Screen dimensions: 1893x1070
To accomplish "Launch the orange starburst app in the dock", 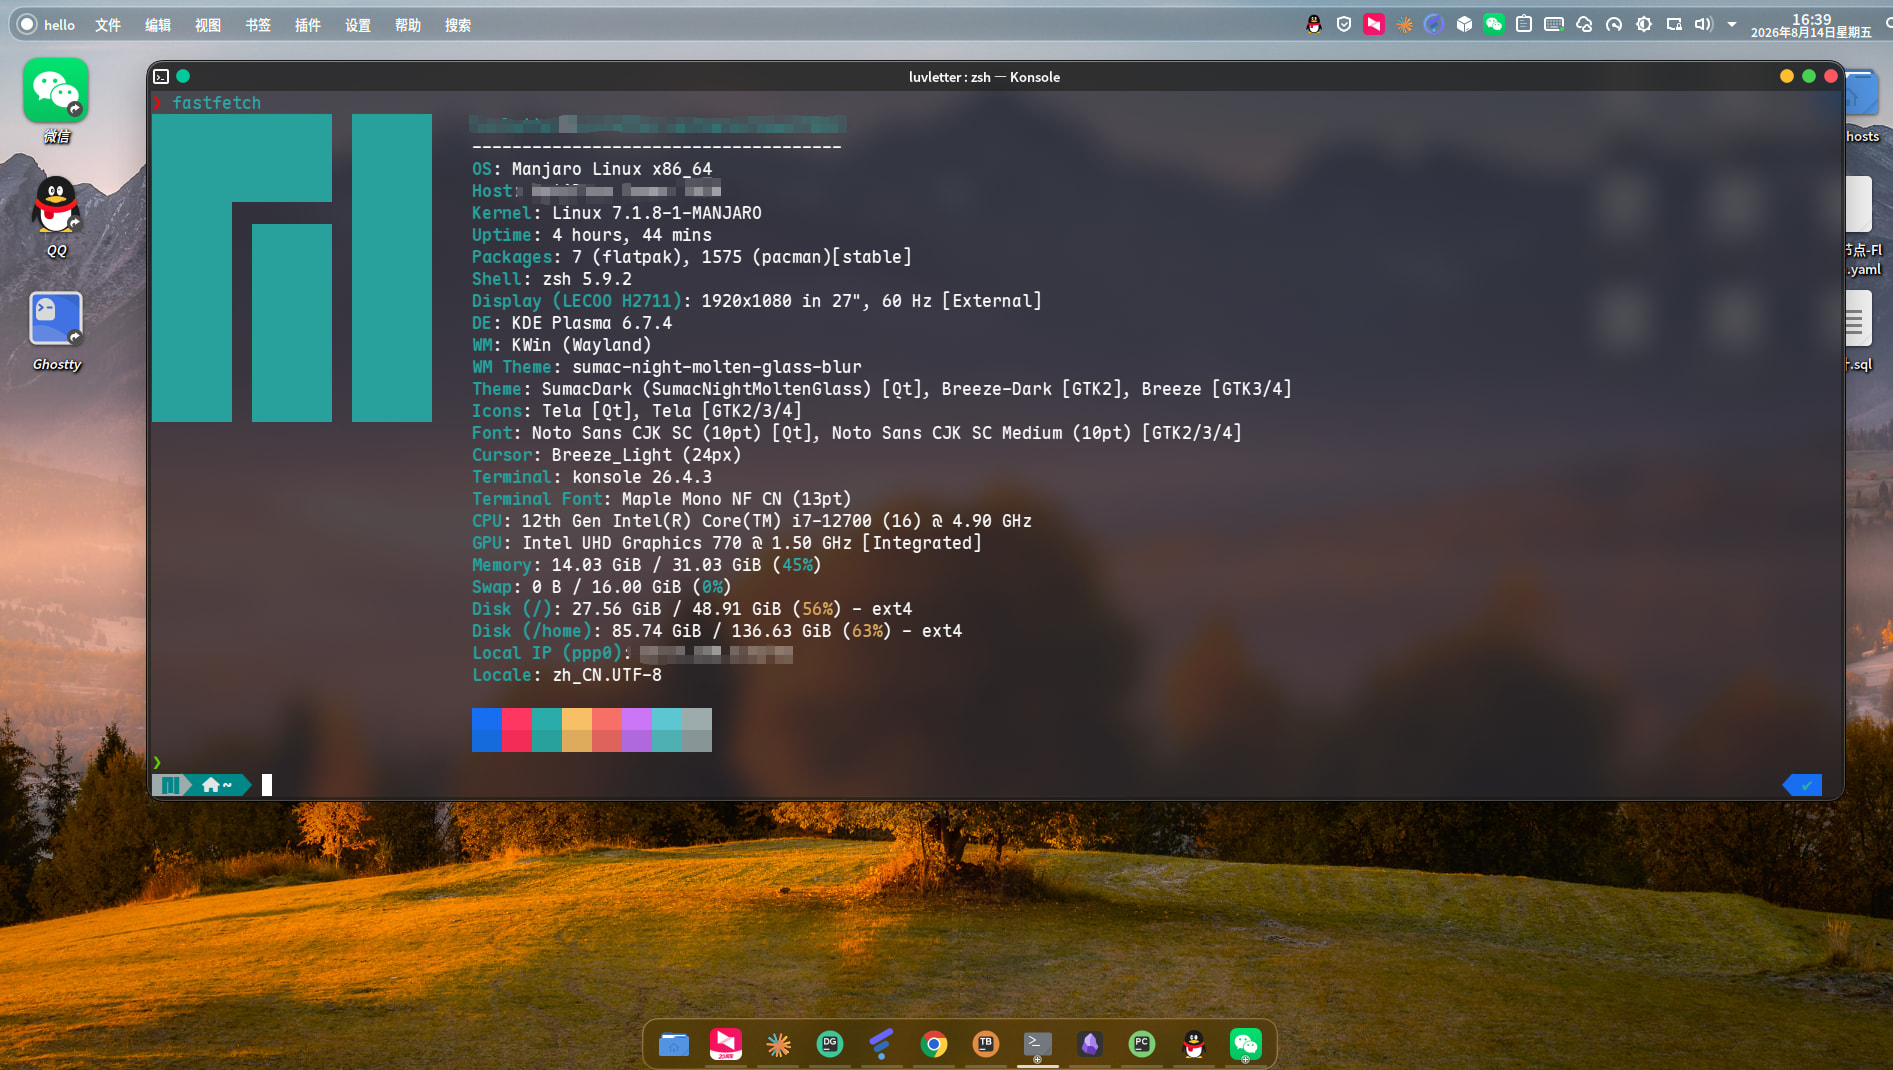I will (778, 1044).
